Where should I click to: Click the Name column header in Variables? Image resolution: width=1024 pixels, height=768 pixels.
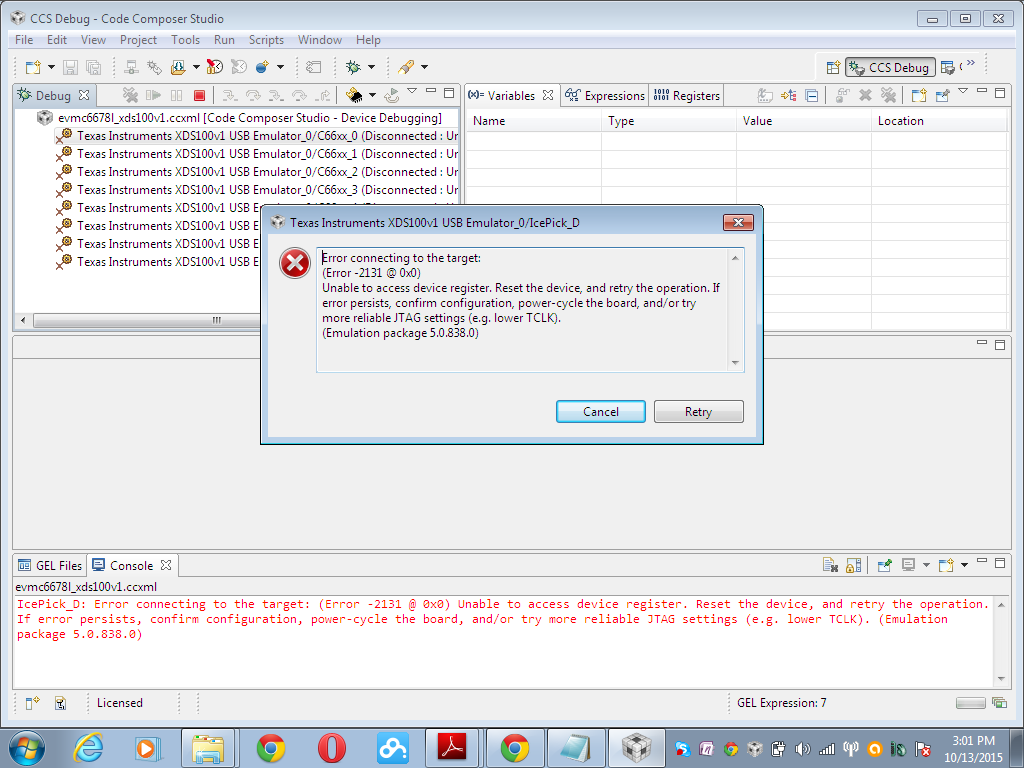(534, 121)
